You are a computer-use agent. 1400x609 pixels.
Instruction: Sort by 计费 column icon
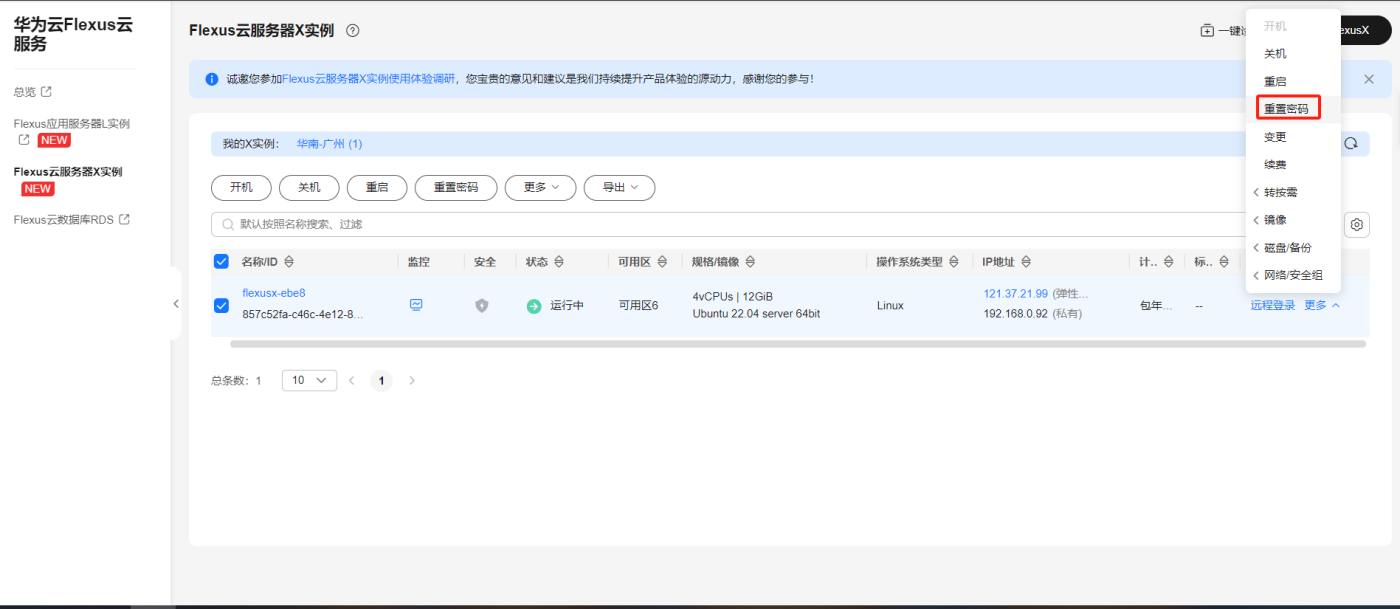pos(1168,262)
